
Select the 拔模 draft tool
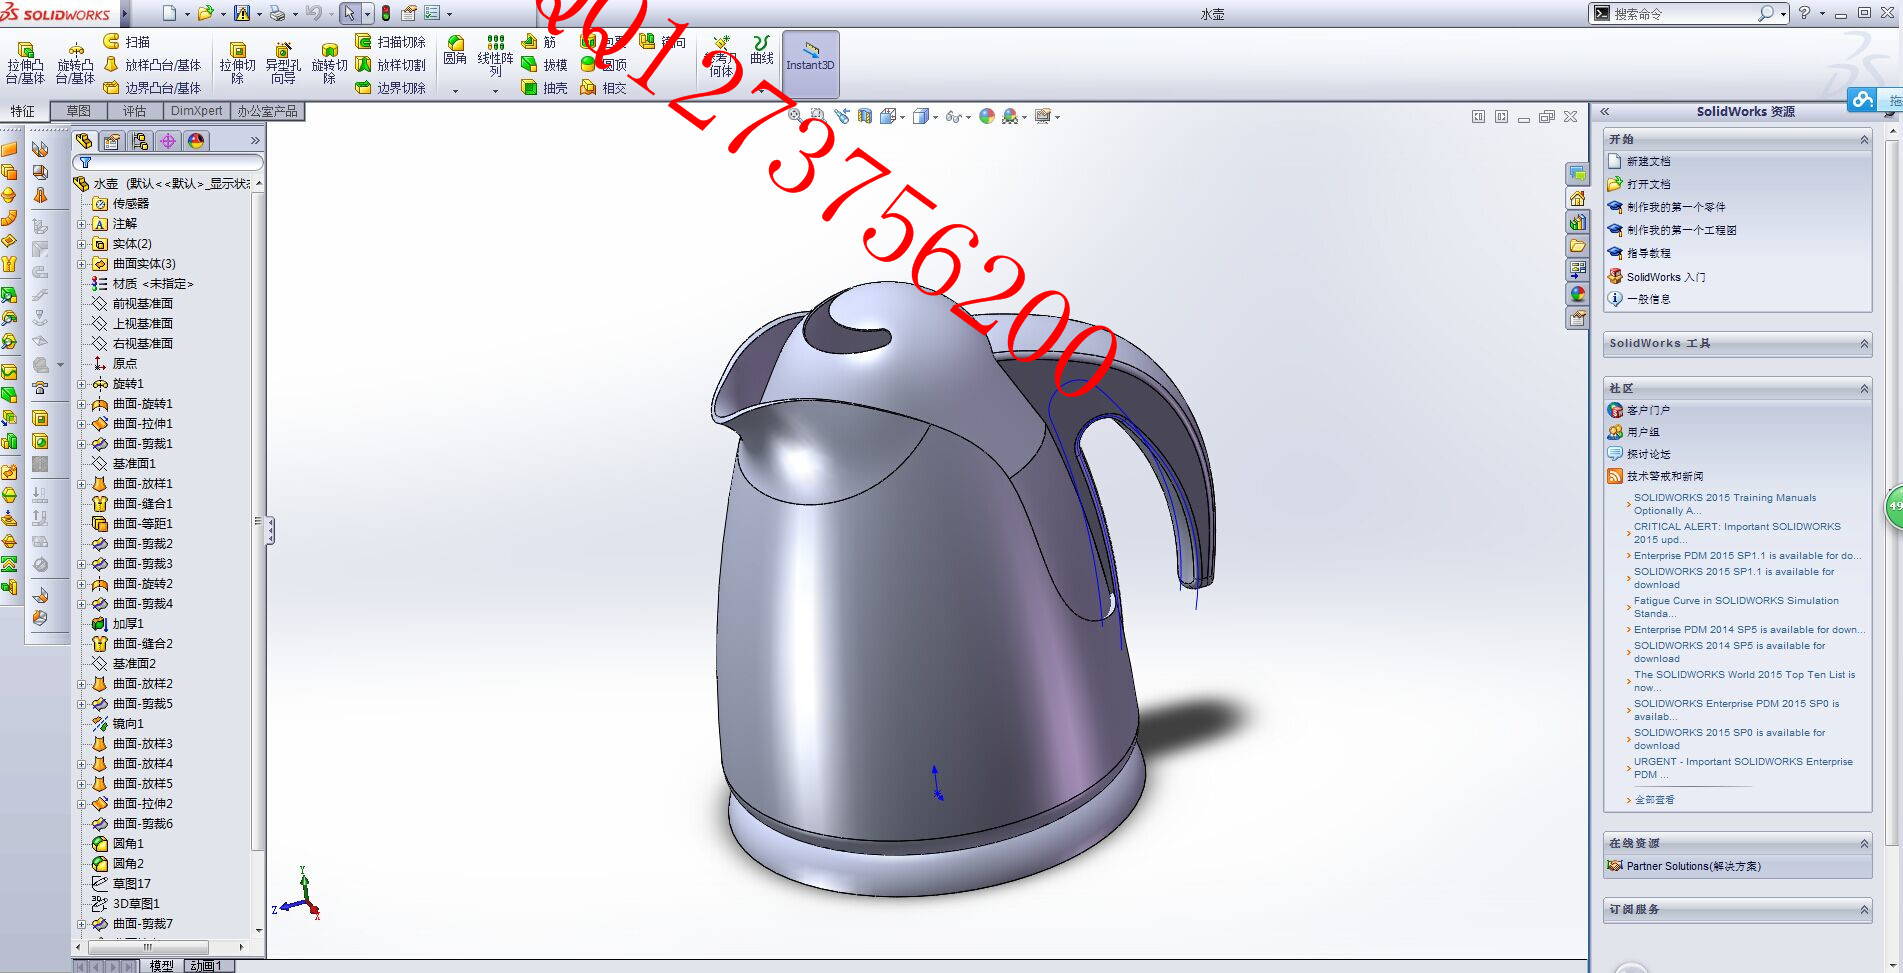pos(545,65)
